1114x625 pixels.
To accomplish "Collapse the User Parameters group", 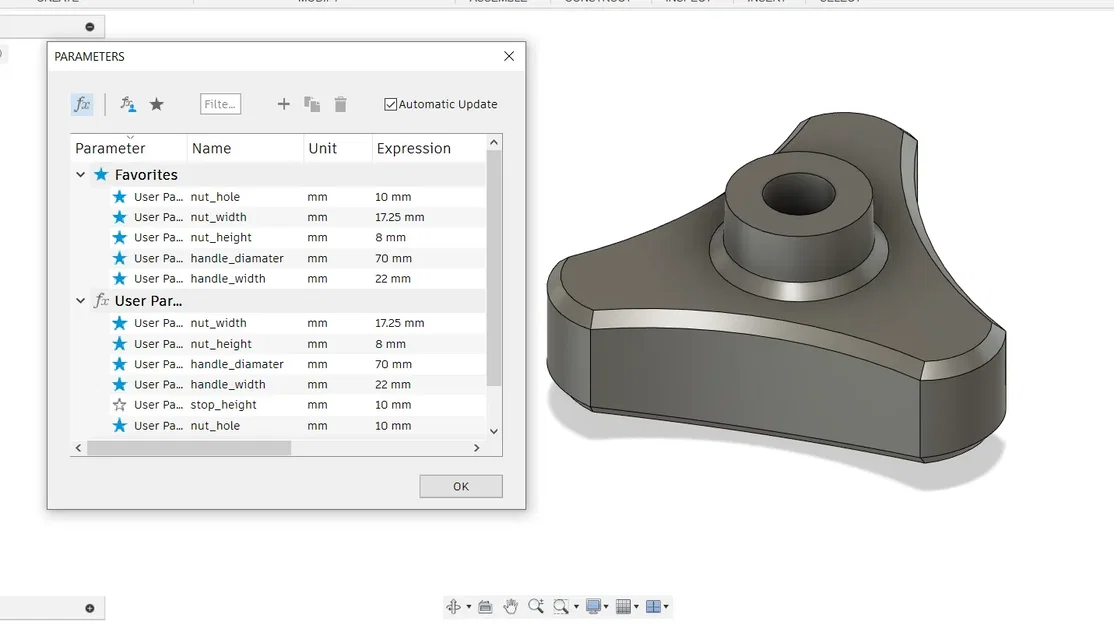I will tap(80, 301).
